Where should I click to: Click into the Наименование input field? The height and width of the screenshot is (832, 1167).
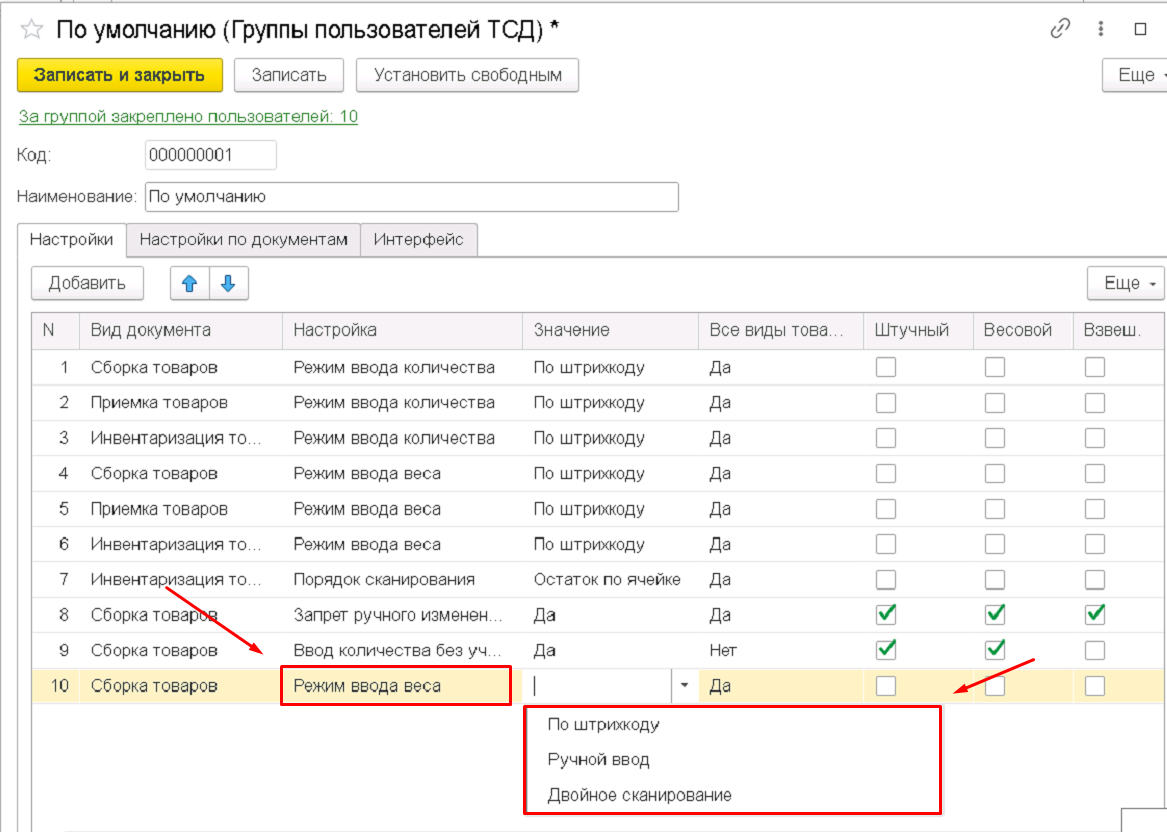[411, 197]
